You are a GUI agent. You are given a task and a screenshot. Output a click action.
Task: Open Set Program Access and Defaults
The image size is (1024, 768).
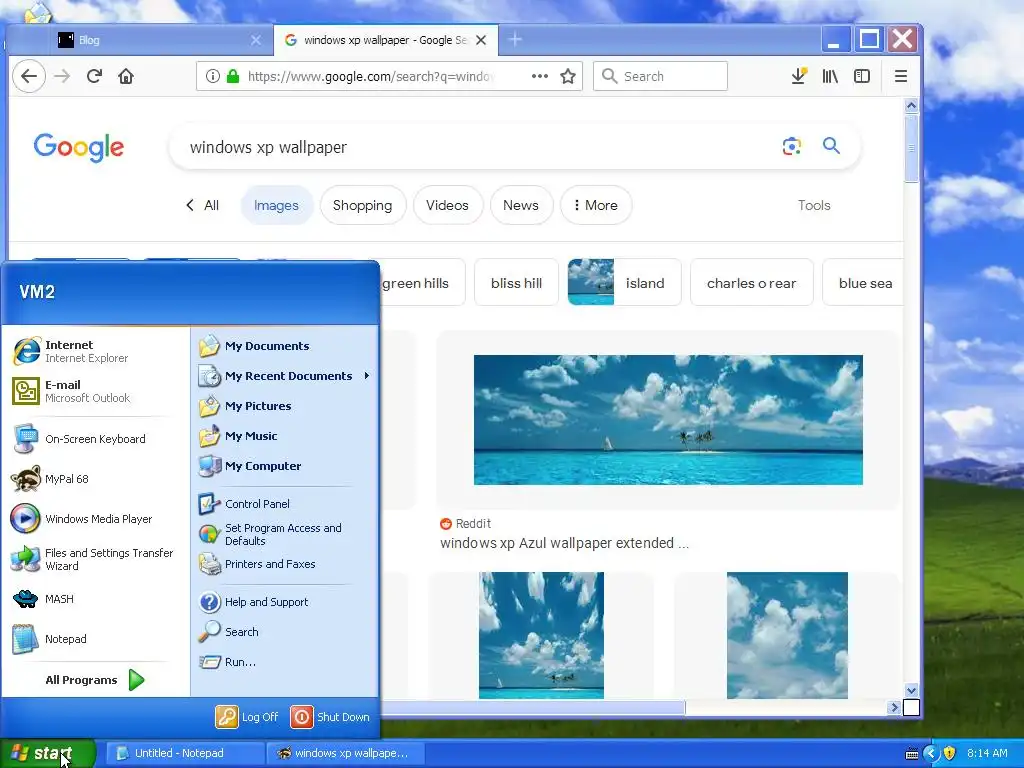285,534
